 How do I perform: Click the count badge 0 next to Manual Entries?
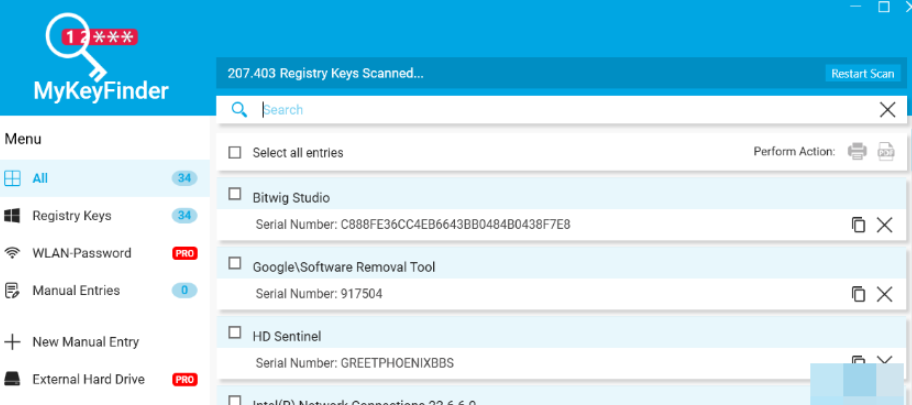click(184, 290)
